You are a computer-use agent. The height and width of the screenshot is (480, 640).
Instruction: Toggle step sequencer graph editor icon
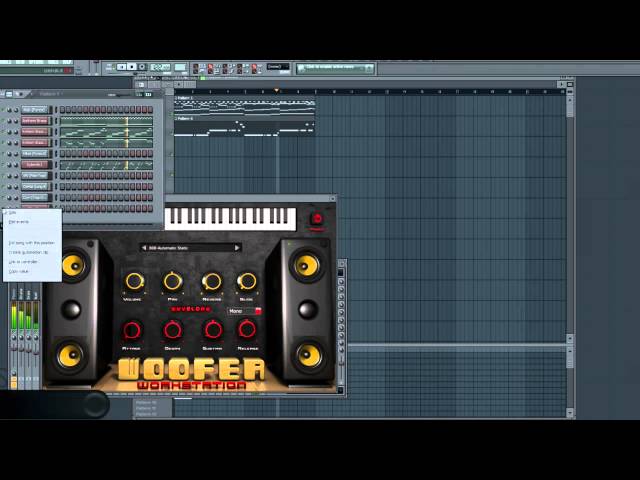tap(139, 94)
